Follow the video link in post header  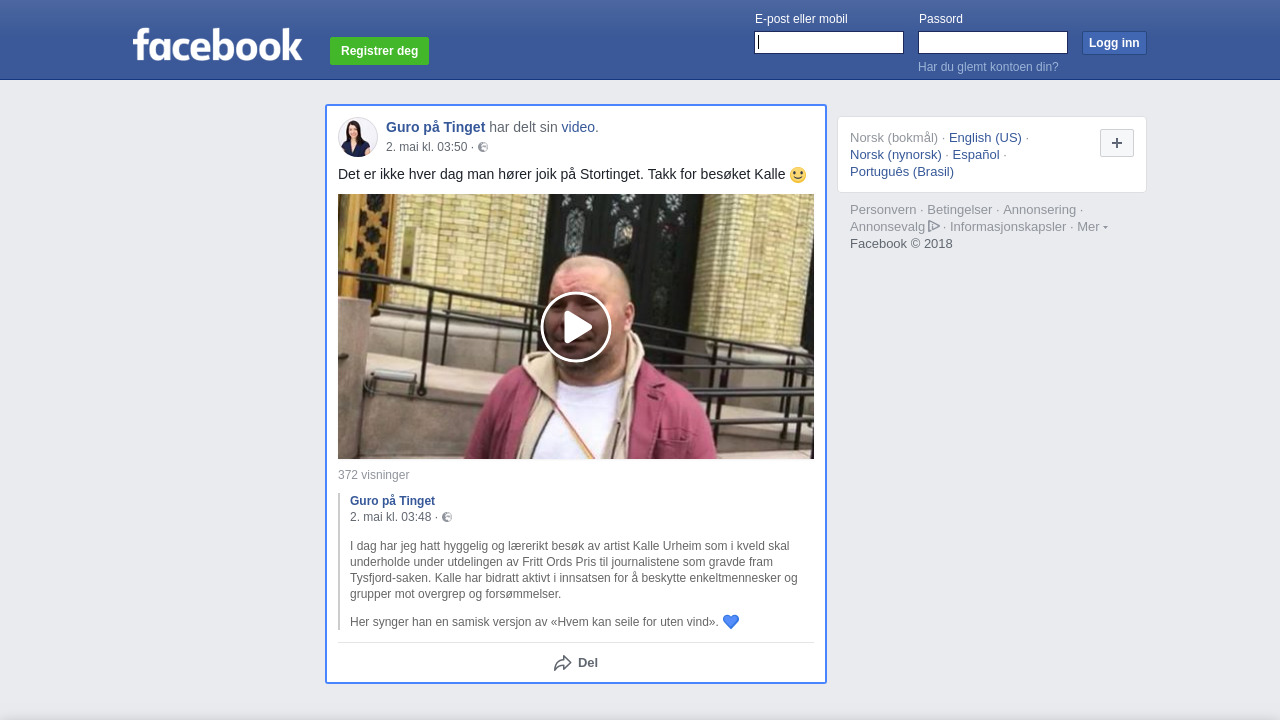pos(578,127)
